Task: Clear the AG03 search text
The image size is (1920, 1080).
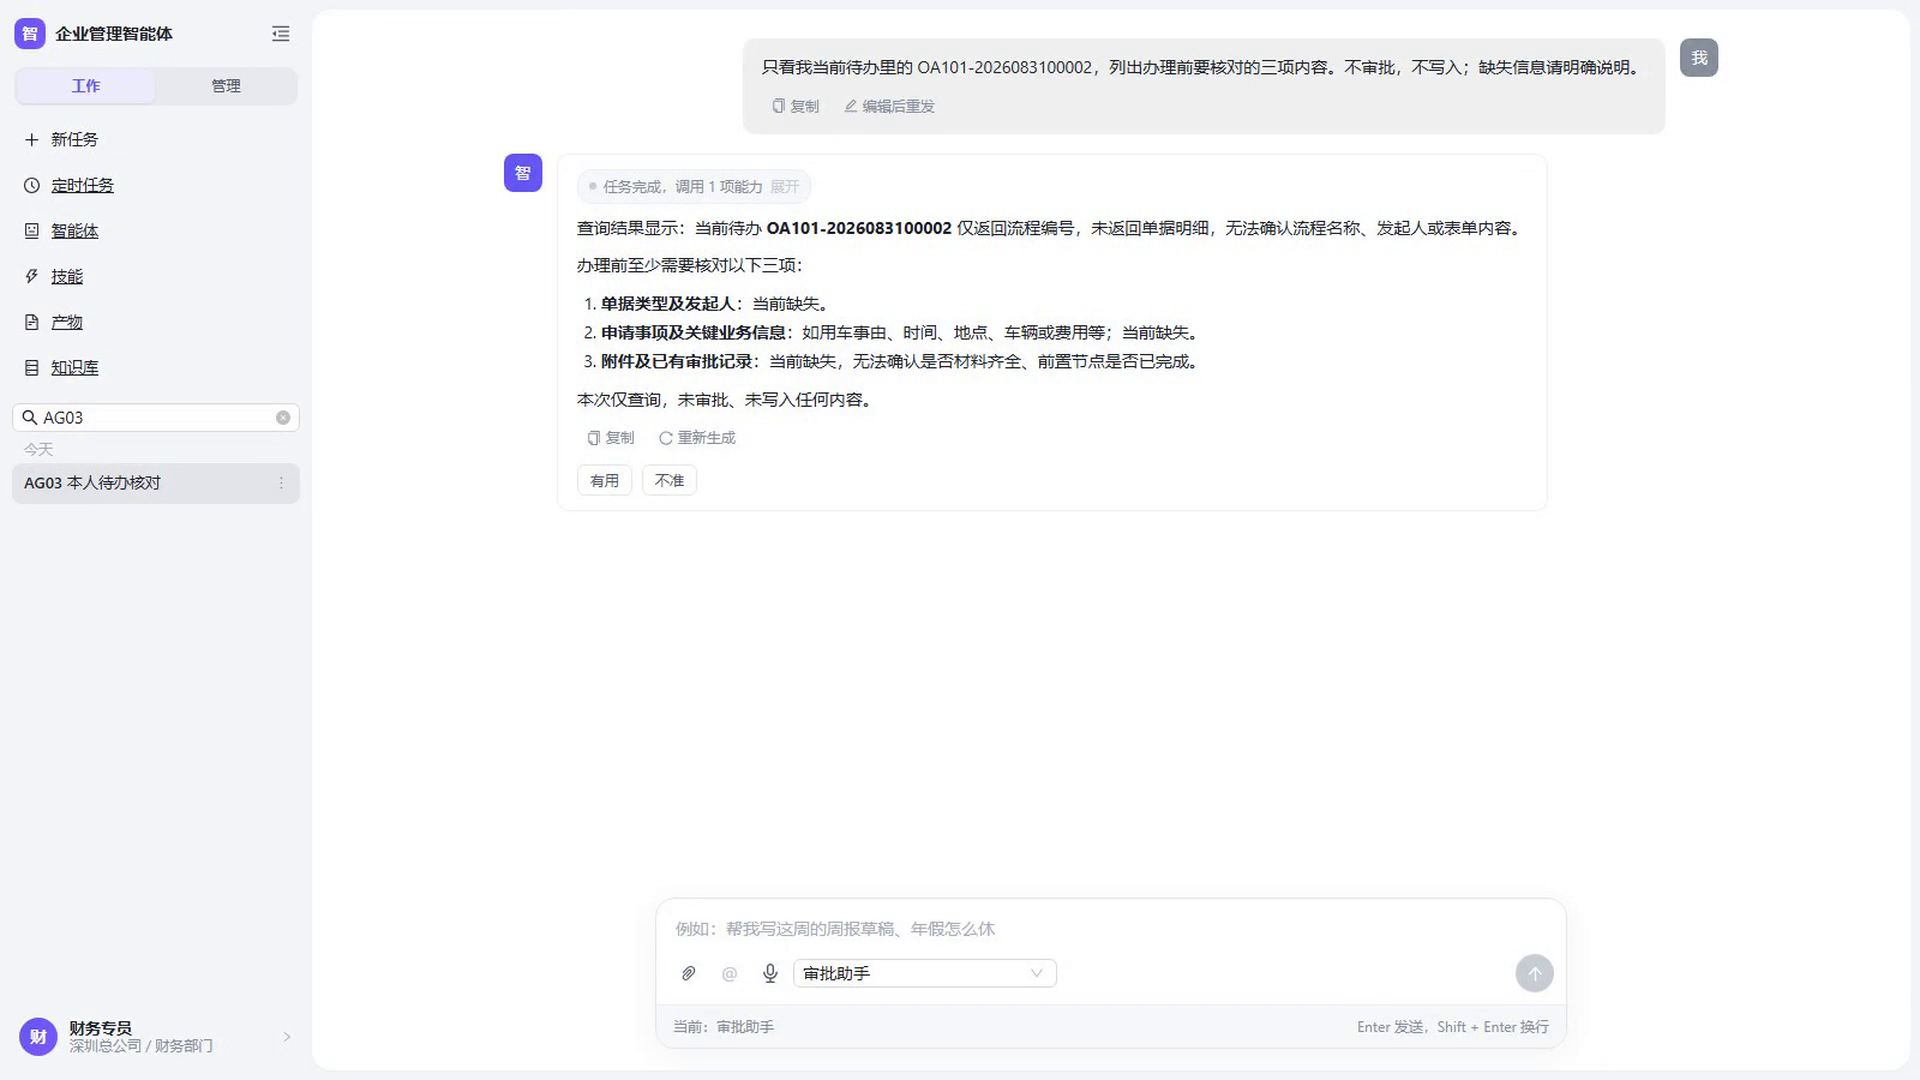Action: [x=283, y=418]
